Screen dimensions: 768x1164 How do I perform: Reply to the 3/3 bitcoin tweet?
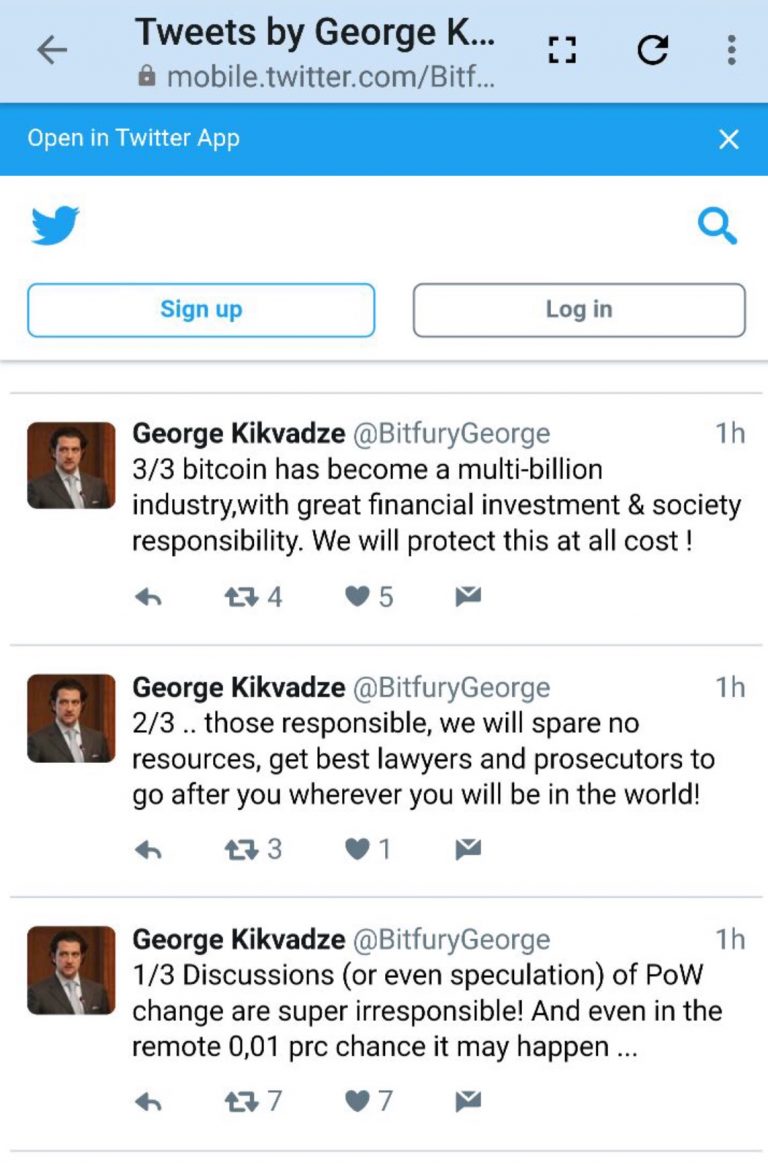(x=148, y=597)
